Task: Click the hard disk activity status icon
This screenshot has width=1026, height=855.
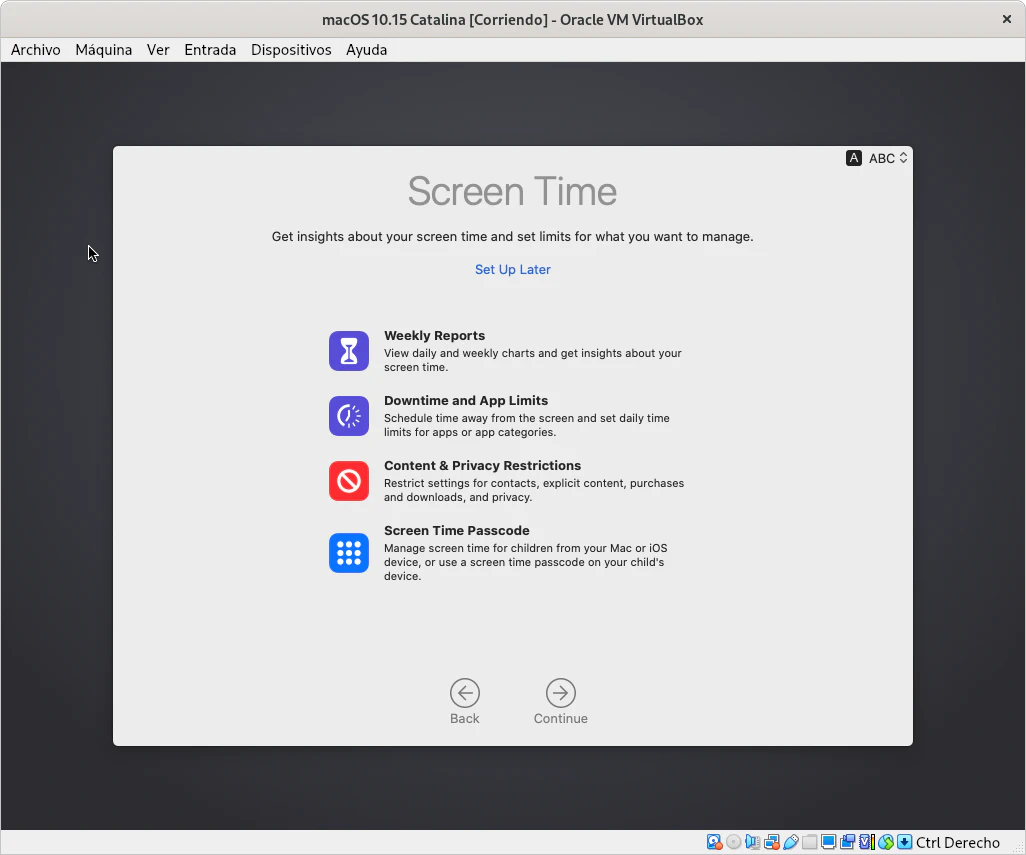Action: pyautogui.click(x=714, y=842)
